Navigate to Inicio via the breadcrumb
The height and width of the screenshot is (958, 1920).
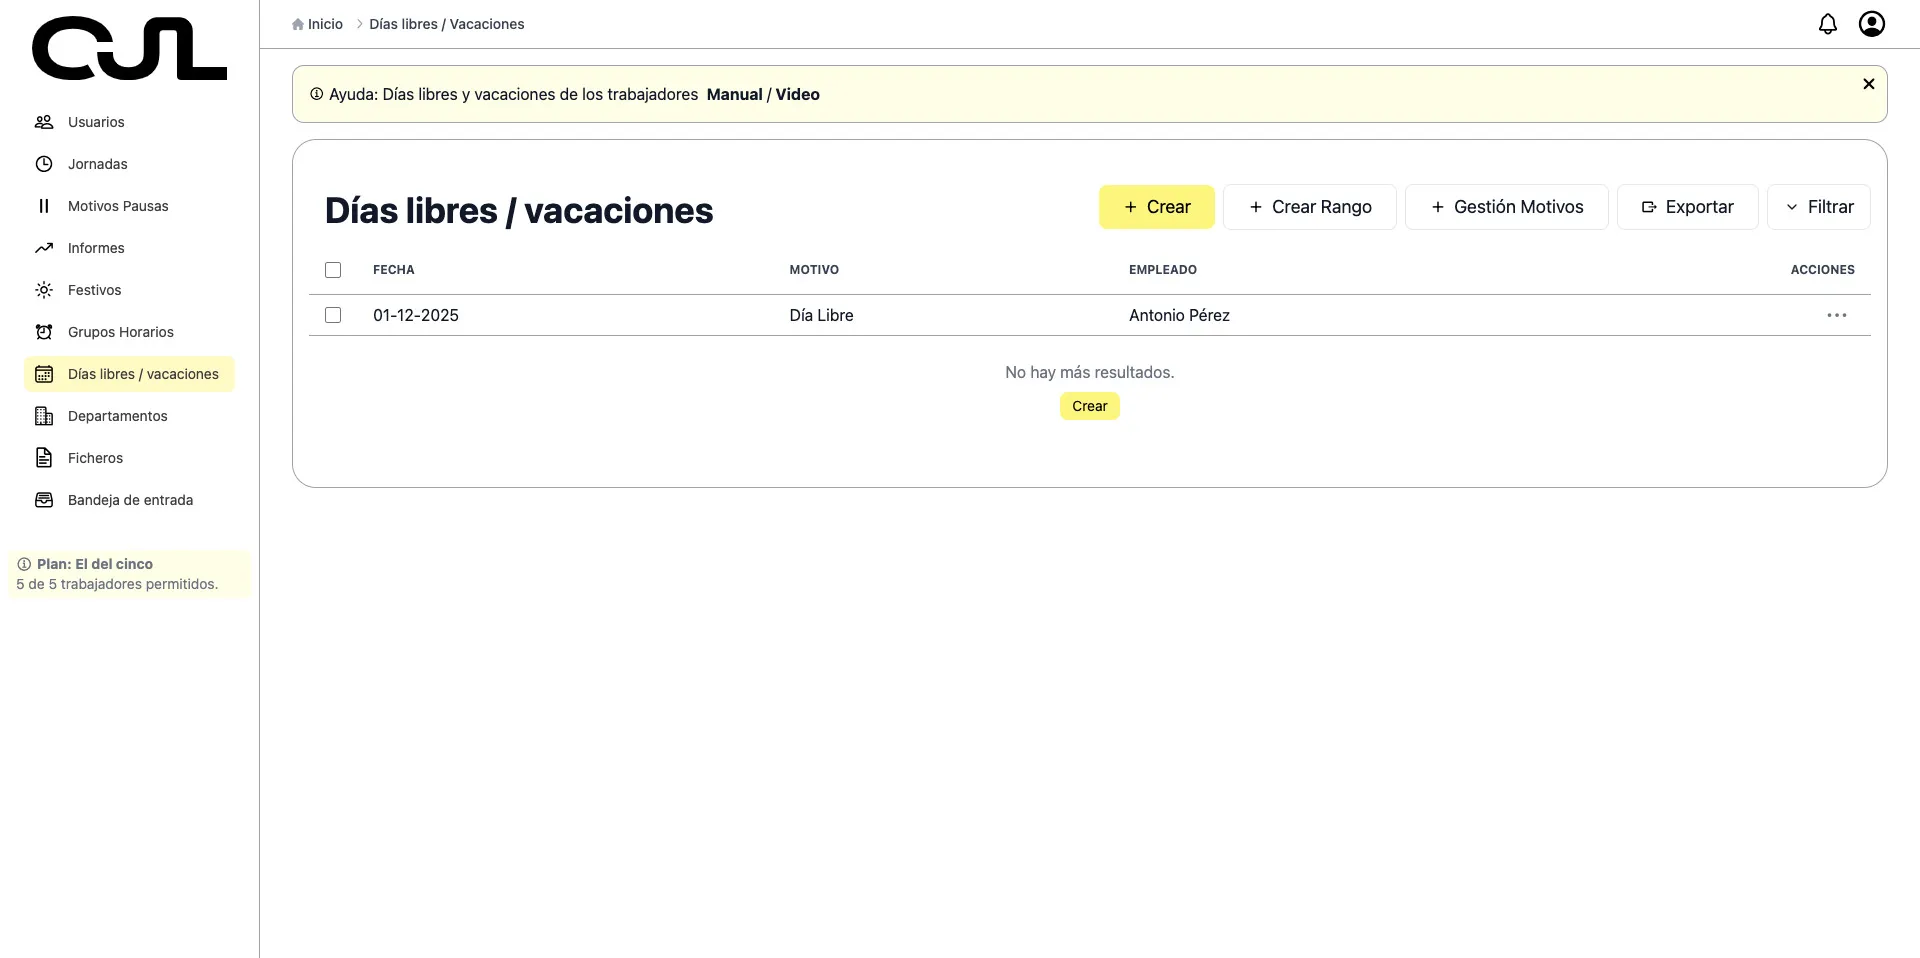coord(324,23)
